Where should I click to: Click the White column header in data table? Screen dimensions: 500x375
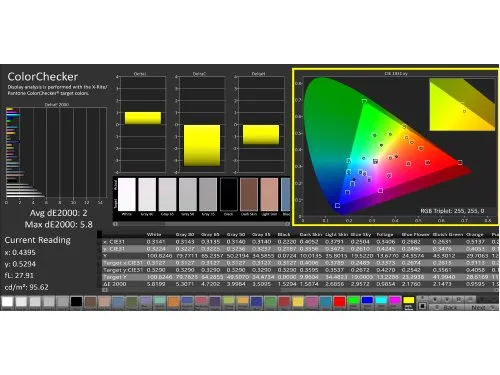pyautogui.click(x=154, y=235)
